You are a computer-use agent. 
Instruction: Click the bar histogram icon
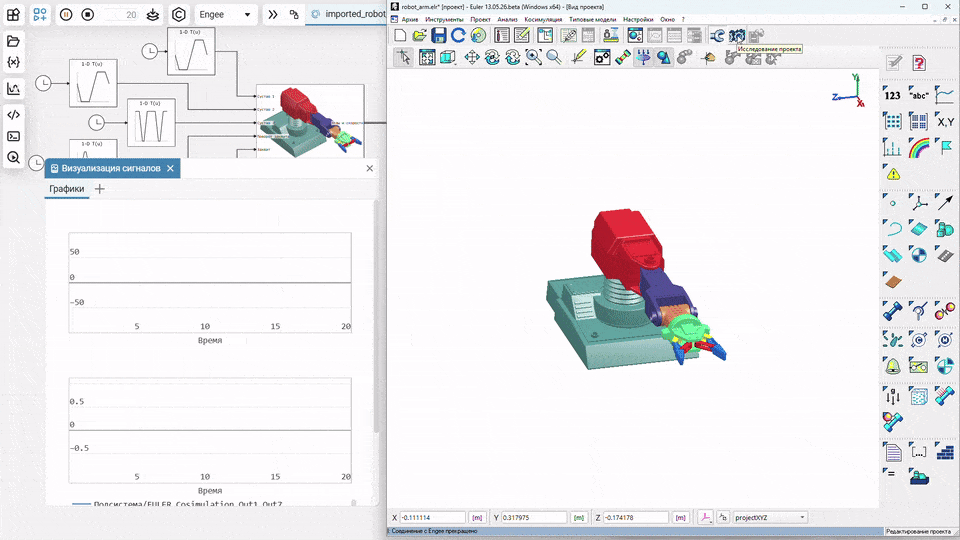click(893, 148)
